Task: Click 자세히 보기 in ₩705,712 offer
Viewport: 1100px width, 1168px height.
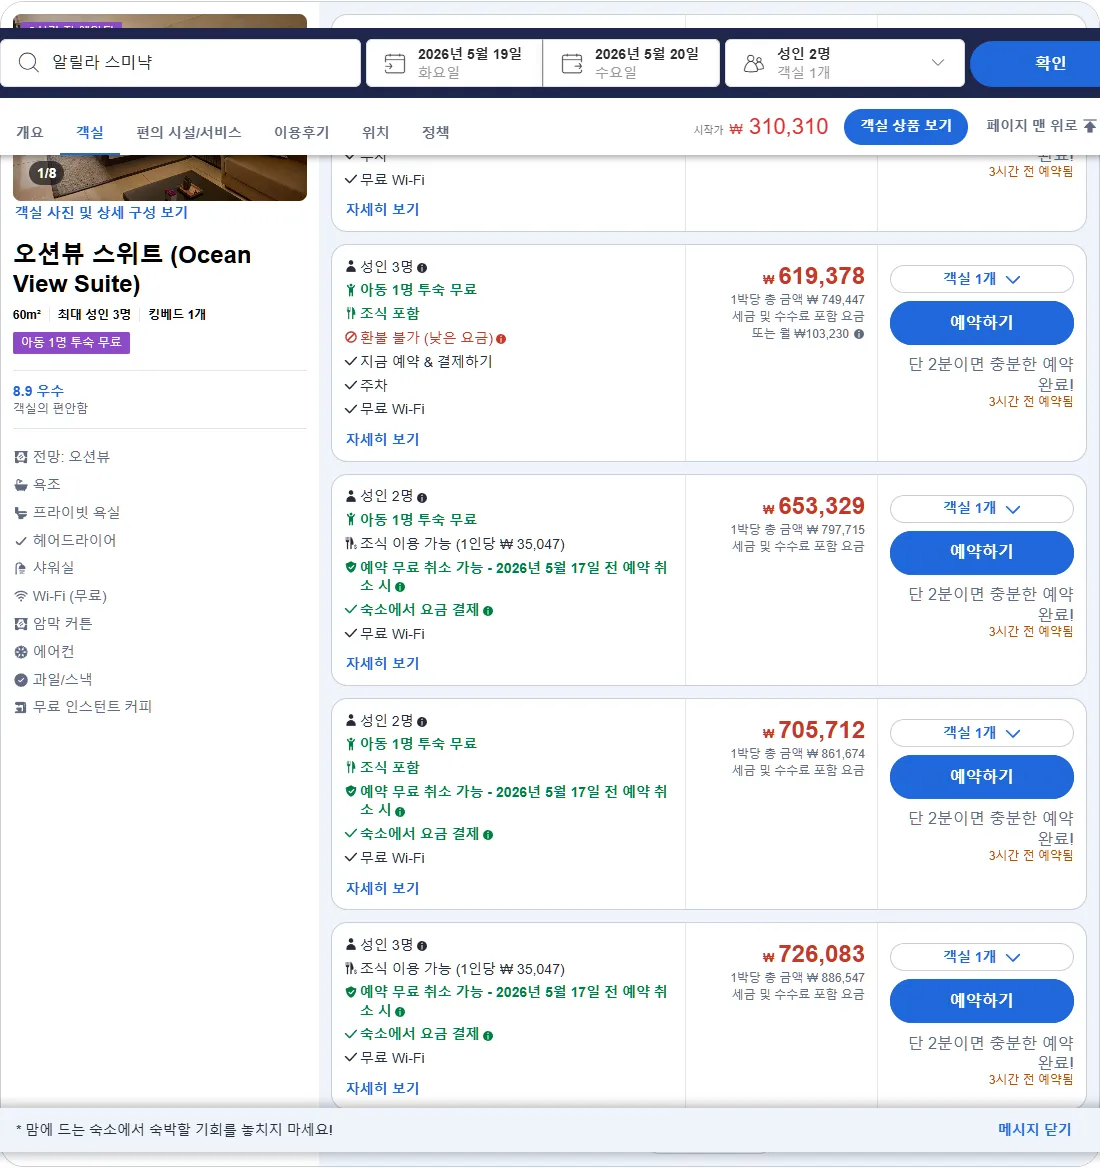Action: pyautogui.click(x=383, y=889)
